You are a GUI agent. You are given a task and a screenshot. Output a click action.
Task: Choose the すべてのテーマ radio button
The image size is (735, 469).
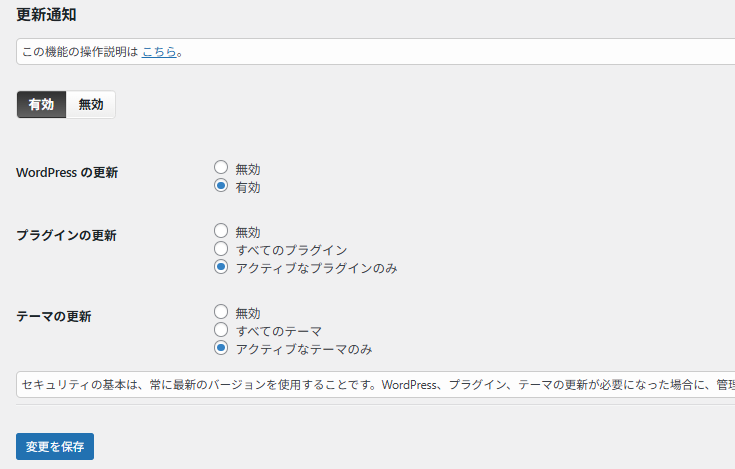point(222,330)
